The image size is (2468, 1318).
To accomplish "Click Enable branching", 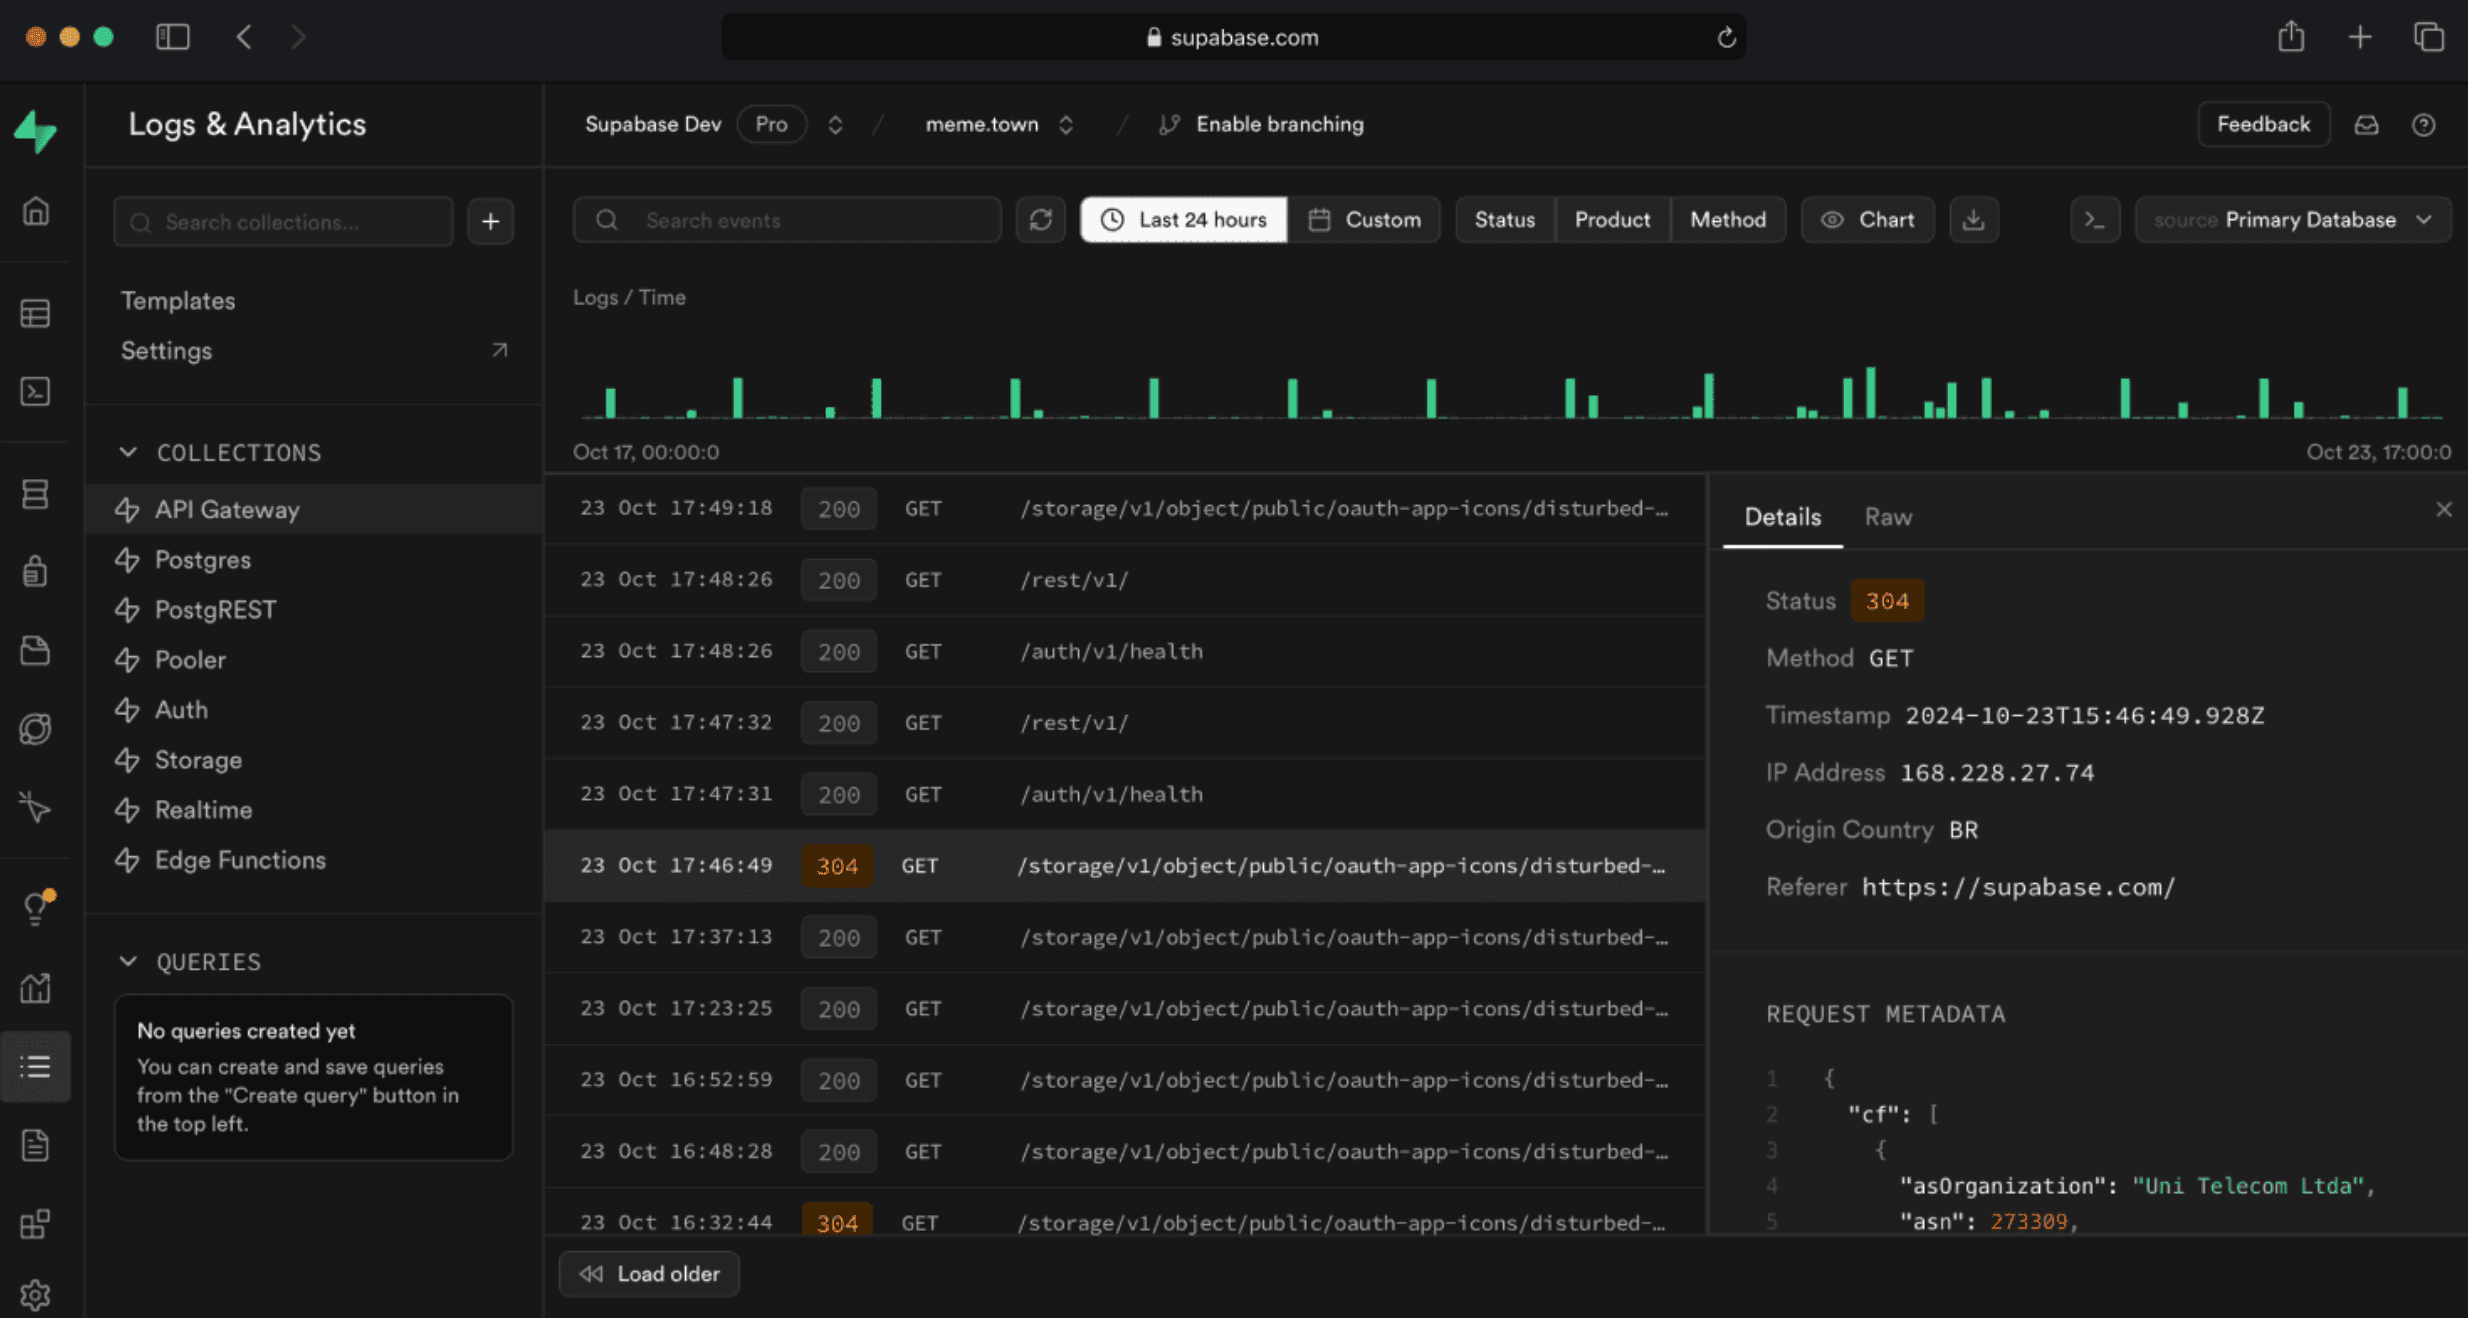I will (x=1261, y=125).
